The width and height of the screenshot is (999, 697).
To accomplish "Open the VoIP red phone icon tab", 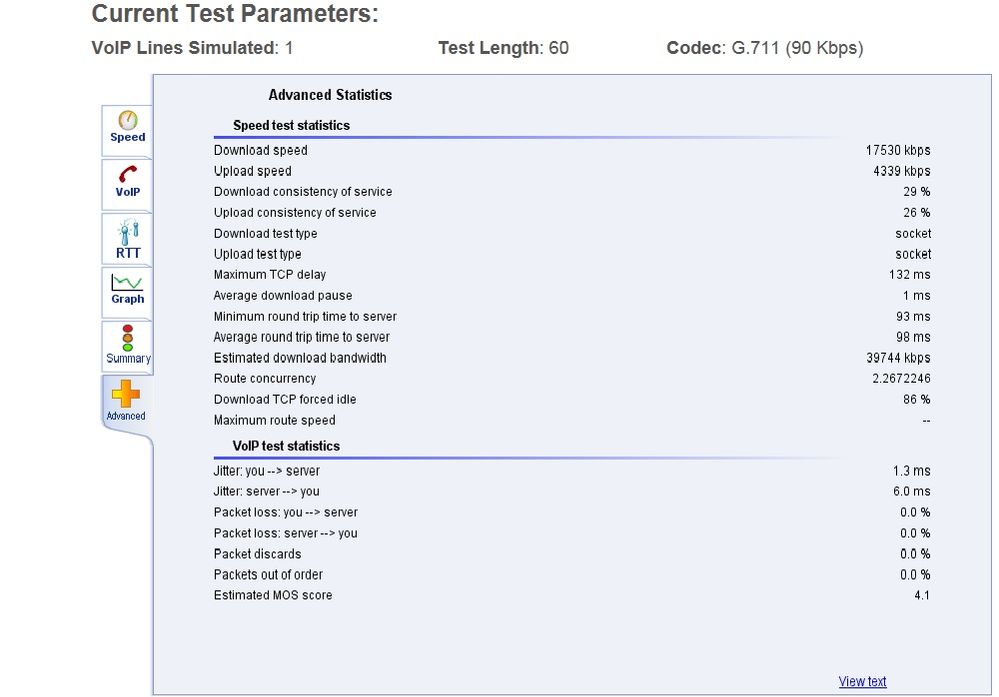I will tap(127, 183).
